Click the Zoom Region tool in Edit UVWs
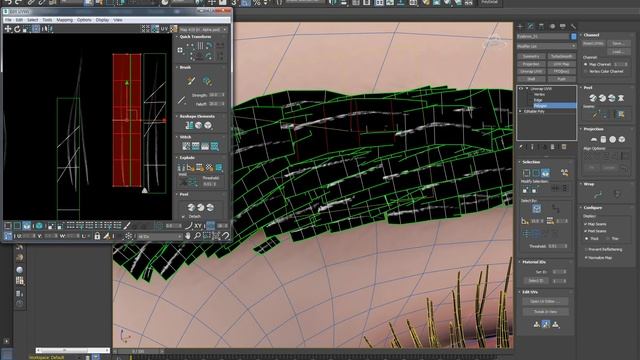 (207, 236)
